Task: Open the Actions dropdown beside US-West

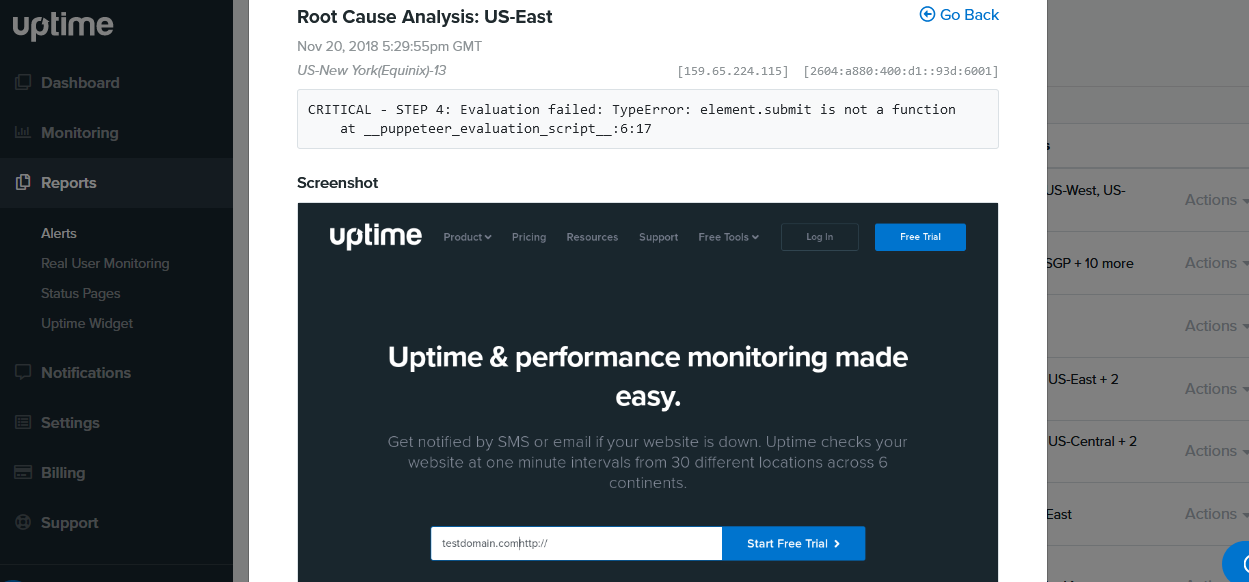Action: pos(1212,199)
